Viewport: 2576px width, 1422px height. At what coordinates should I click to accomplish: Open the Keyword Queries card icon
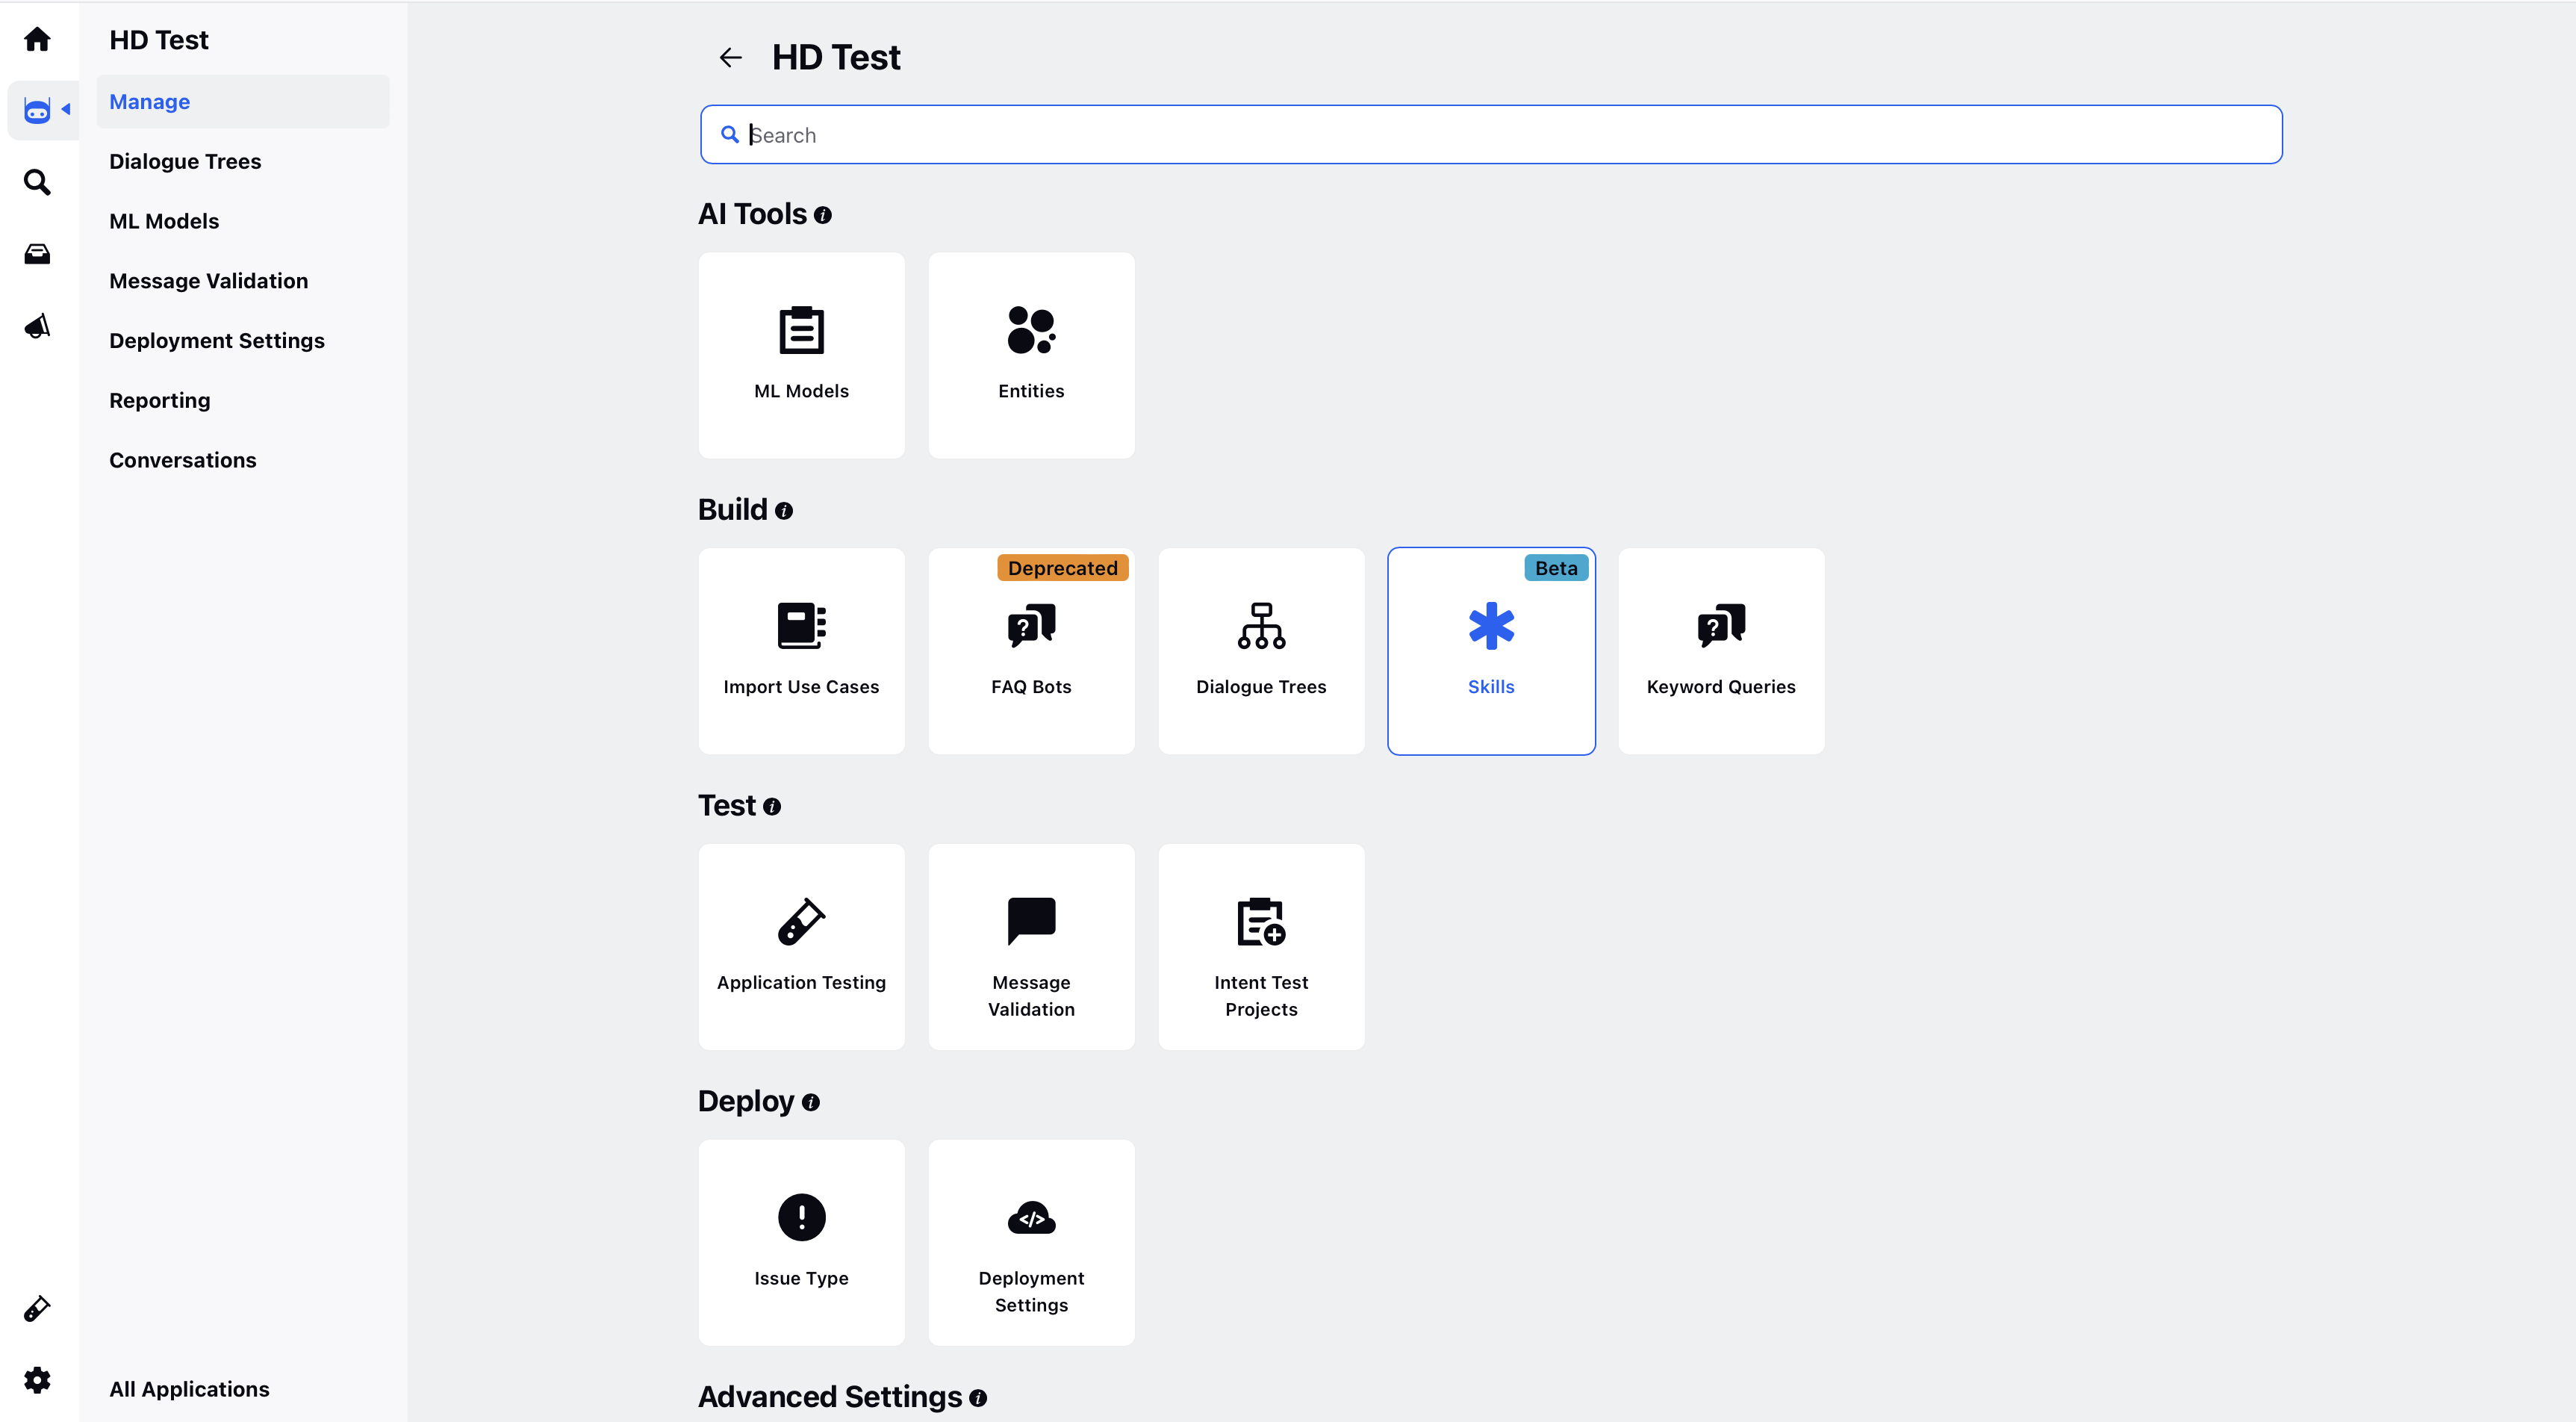(x=1721, y=626)
